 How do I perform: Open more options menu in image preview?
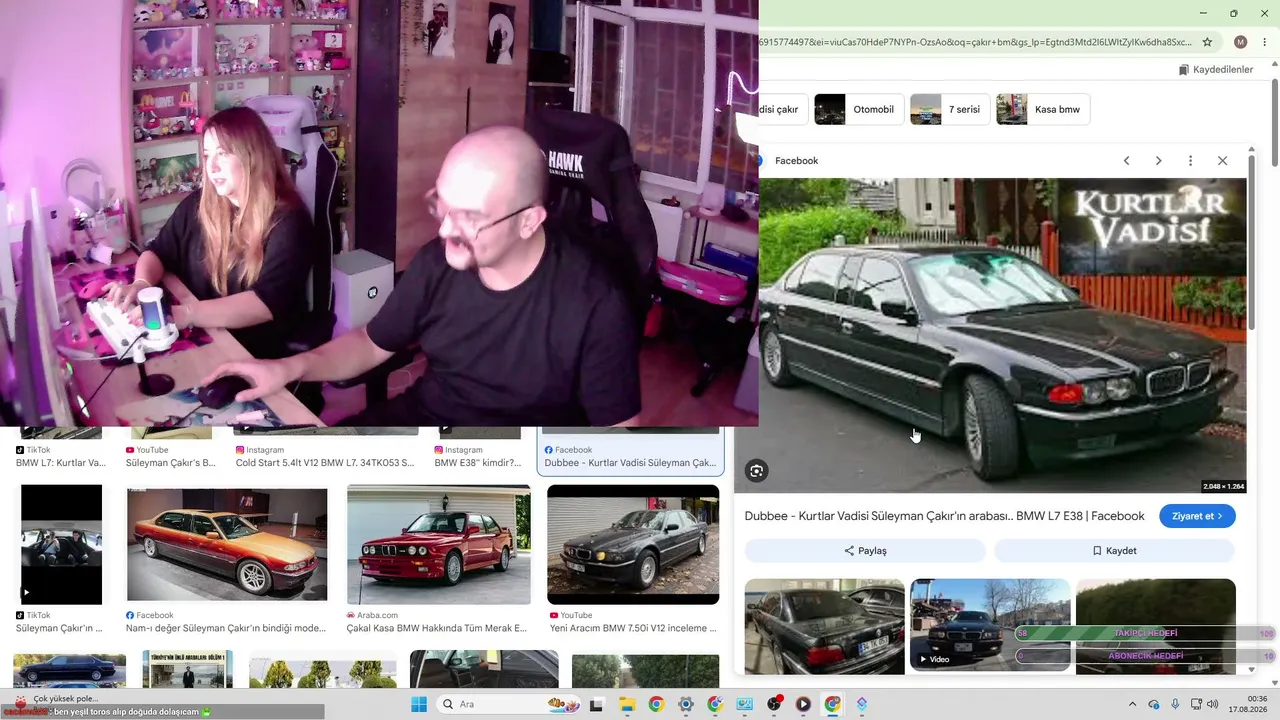coord(1190,161)
